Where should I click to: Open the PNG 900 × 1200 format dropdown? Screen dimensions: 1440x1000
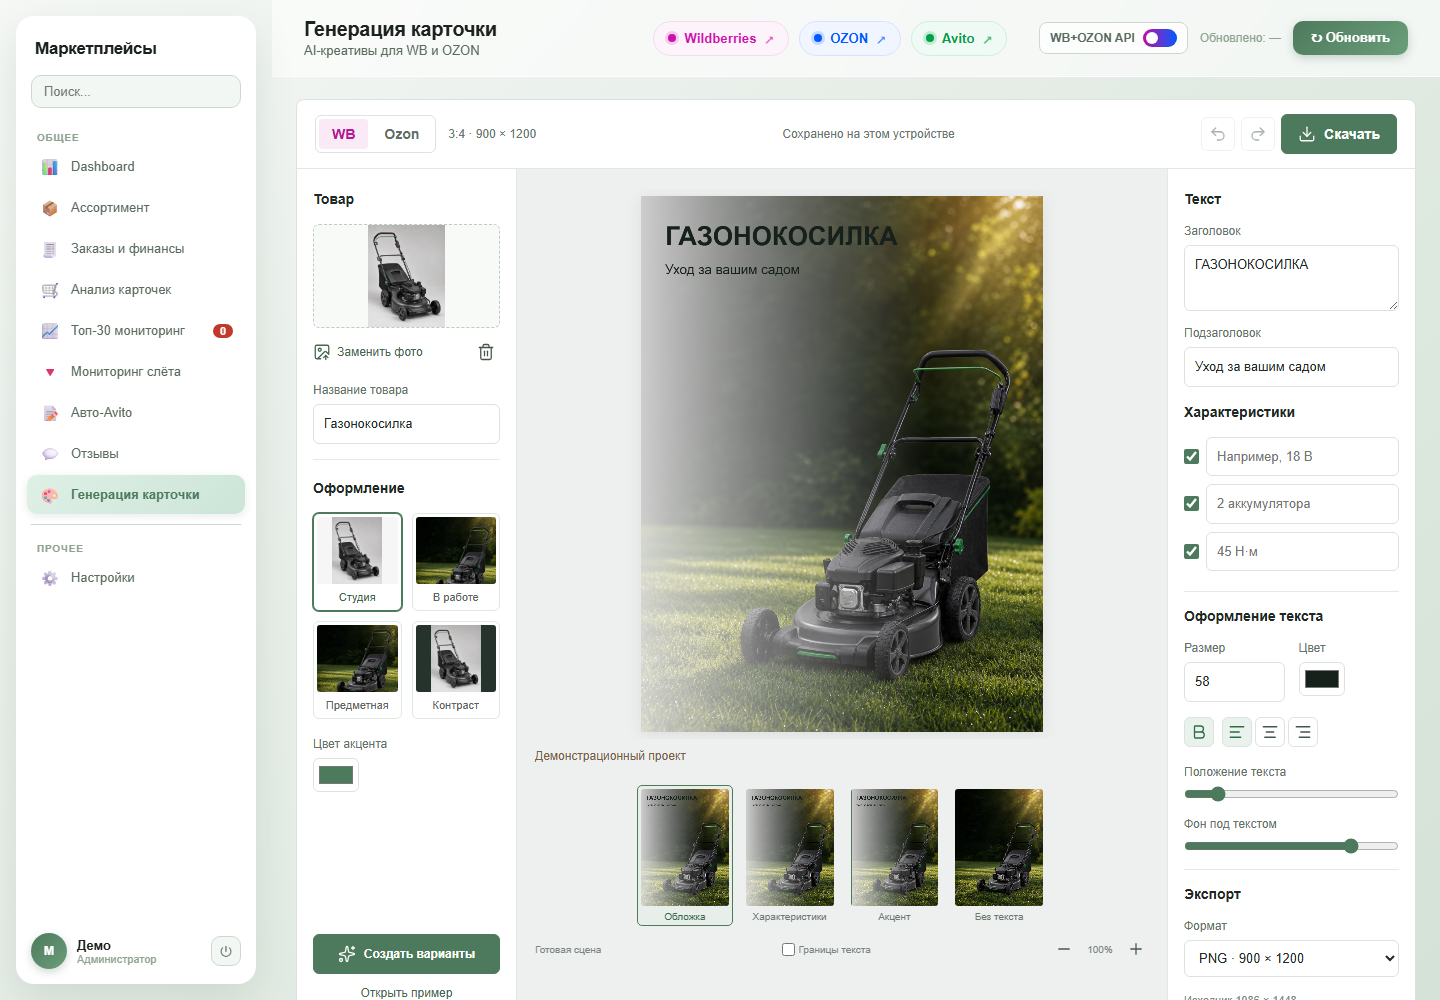(1291, 958)
